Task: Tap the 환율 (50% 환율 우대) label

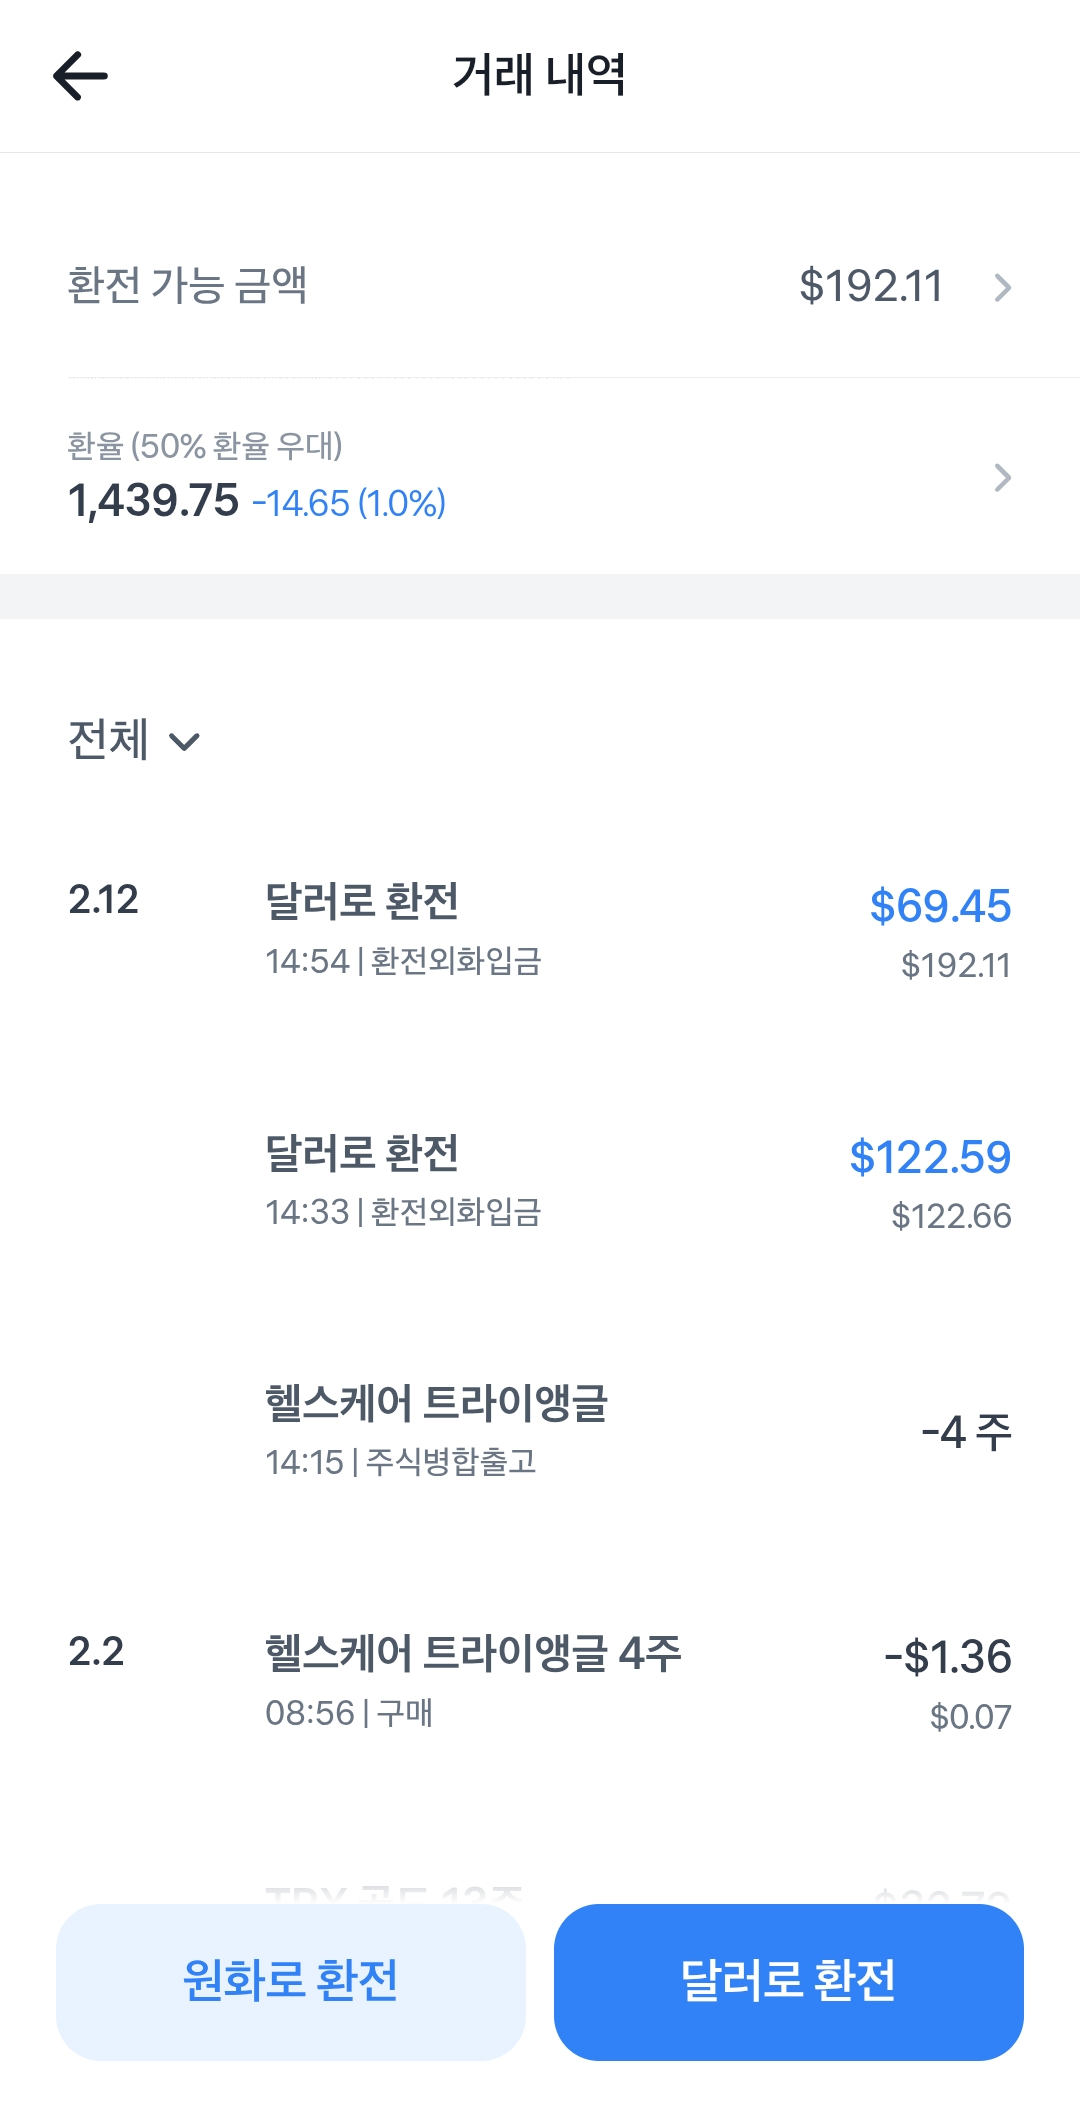Action: 205,446
